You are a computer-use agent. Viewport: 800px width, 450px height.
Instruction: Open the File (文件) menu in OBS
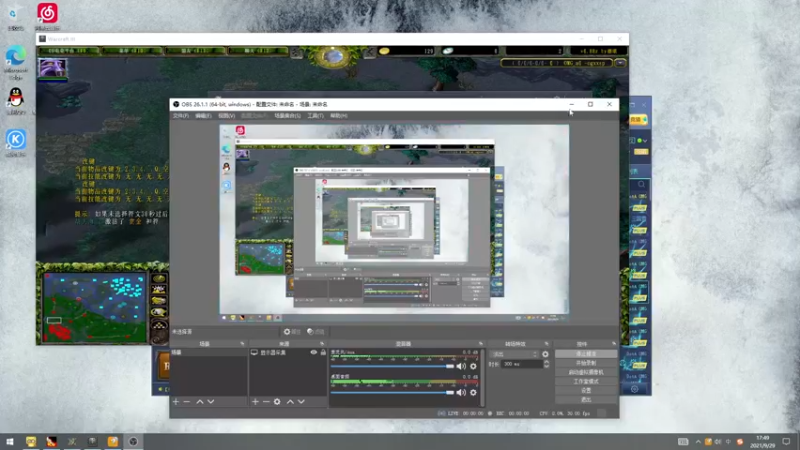pos(181,116)
